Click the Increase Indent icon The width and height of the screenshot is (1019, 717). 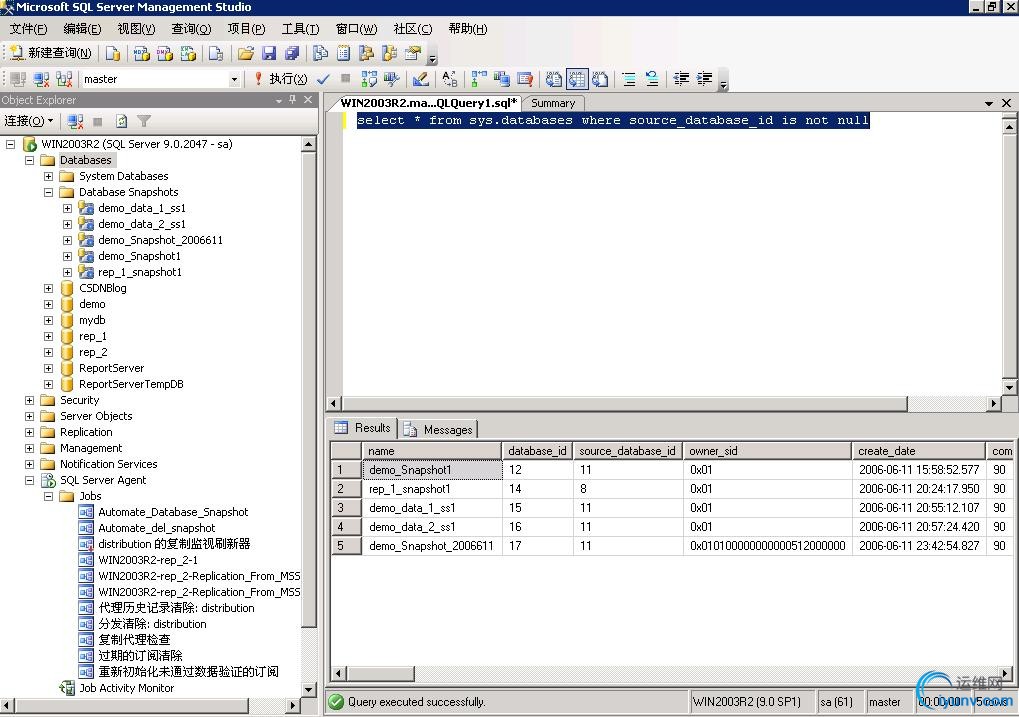[x=704, y=79]
